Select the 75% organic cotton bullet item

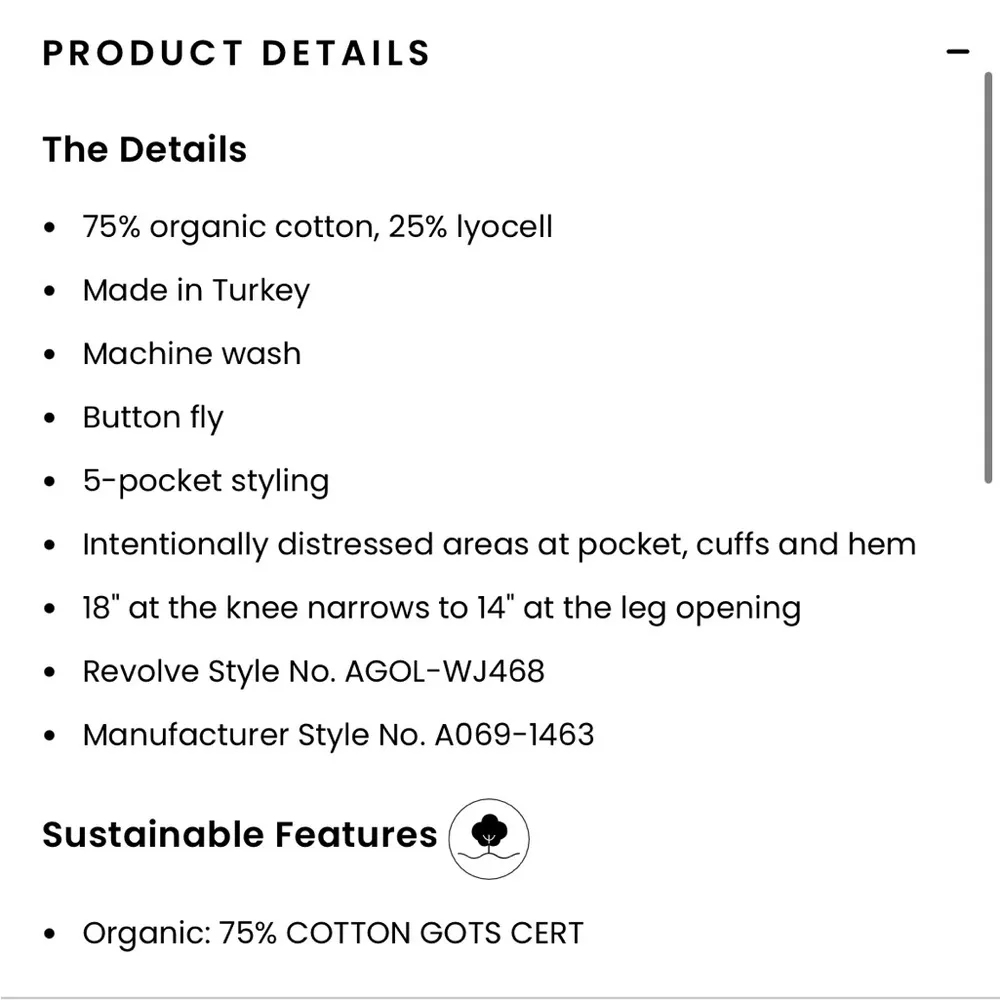[318, 226]
